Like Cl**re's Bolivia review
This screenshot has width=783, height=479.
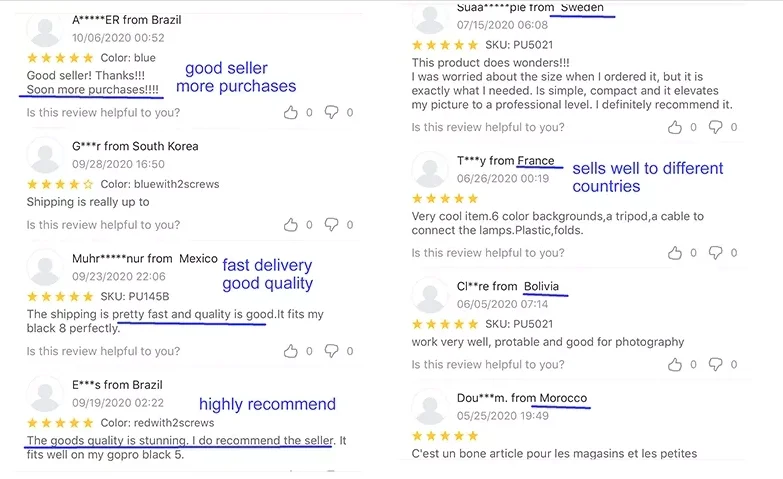coord(675,365)
